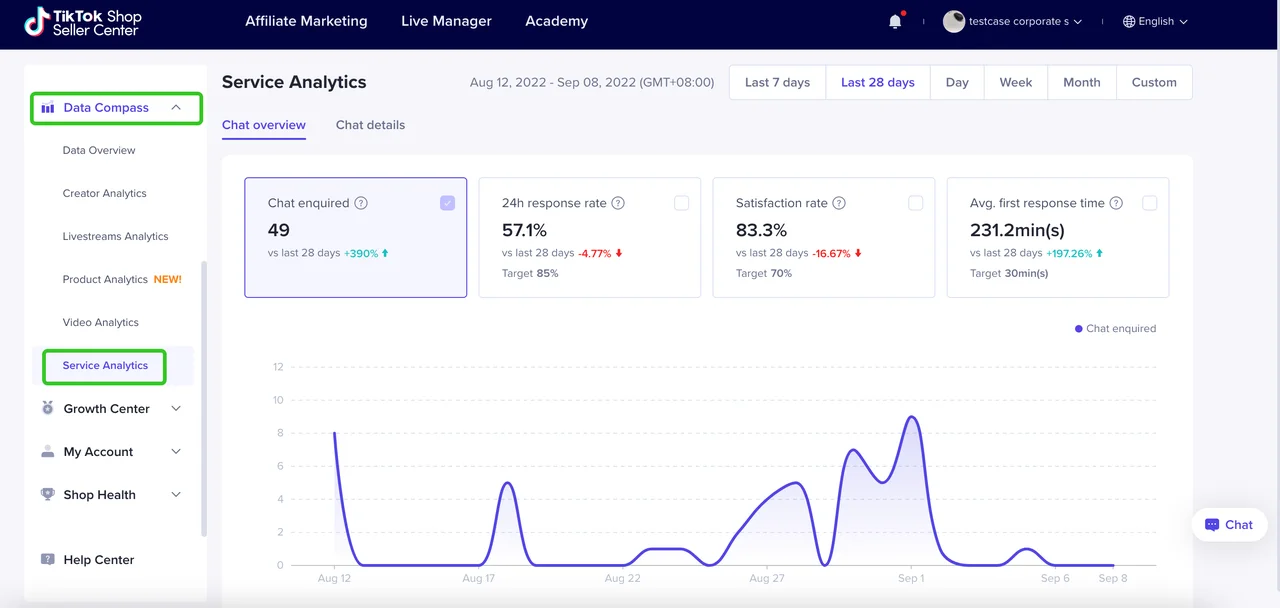Open the English language dropdown
Image resolution: width=1280 pixels, height=608 pixels.
click(x=1155, y=22)
